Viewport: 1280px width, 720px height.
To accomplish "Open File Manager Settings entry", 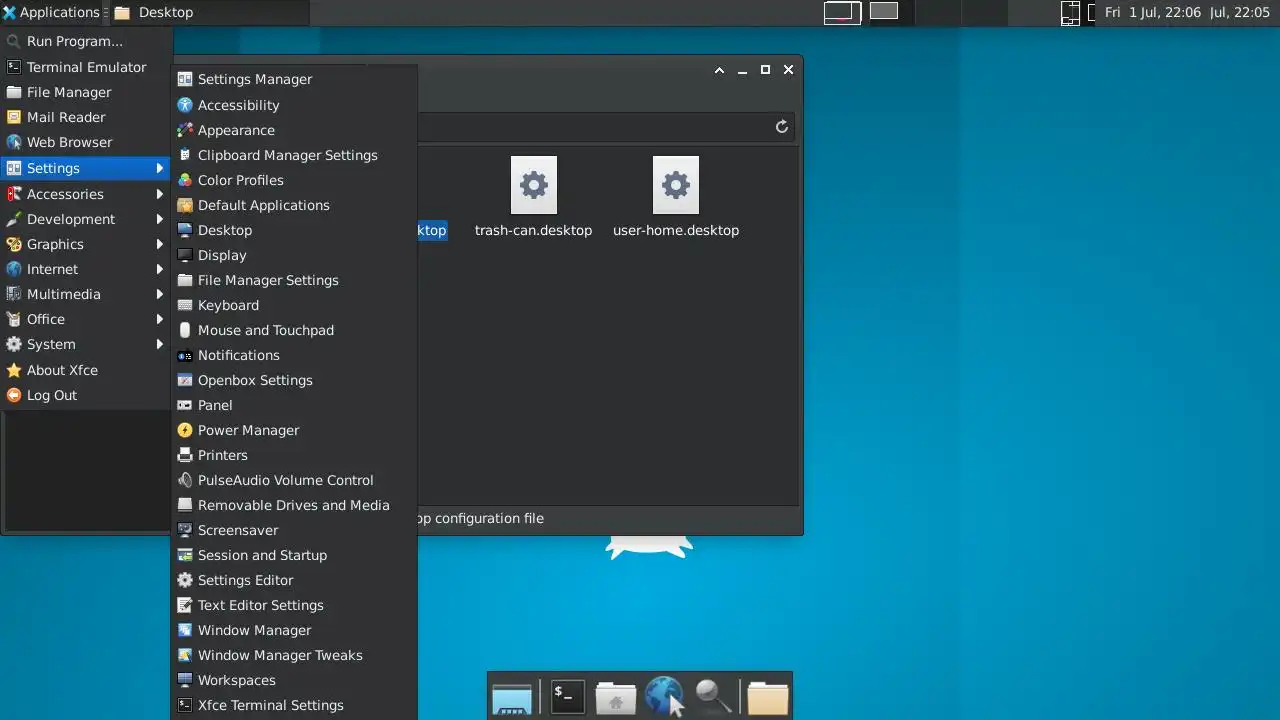I will [294, 280].
